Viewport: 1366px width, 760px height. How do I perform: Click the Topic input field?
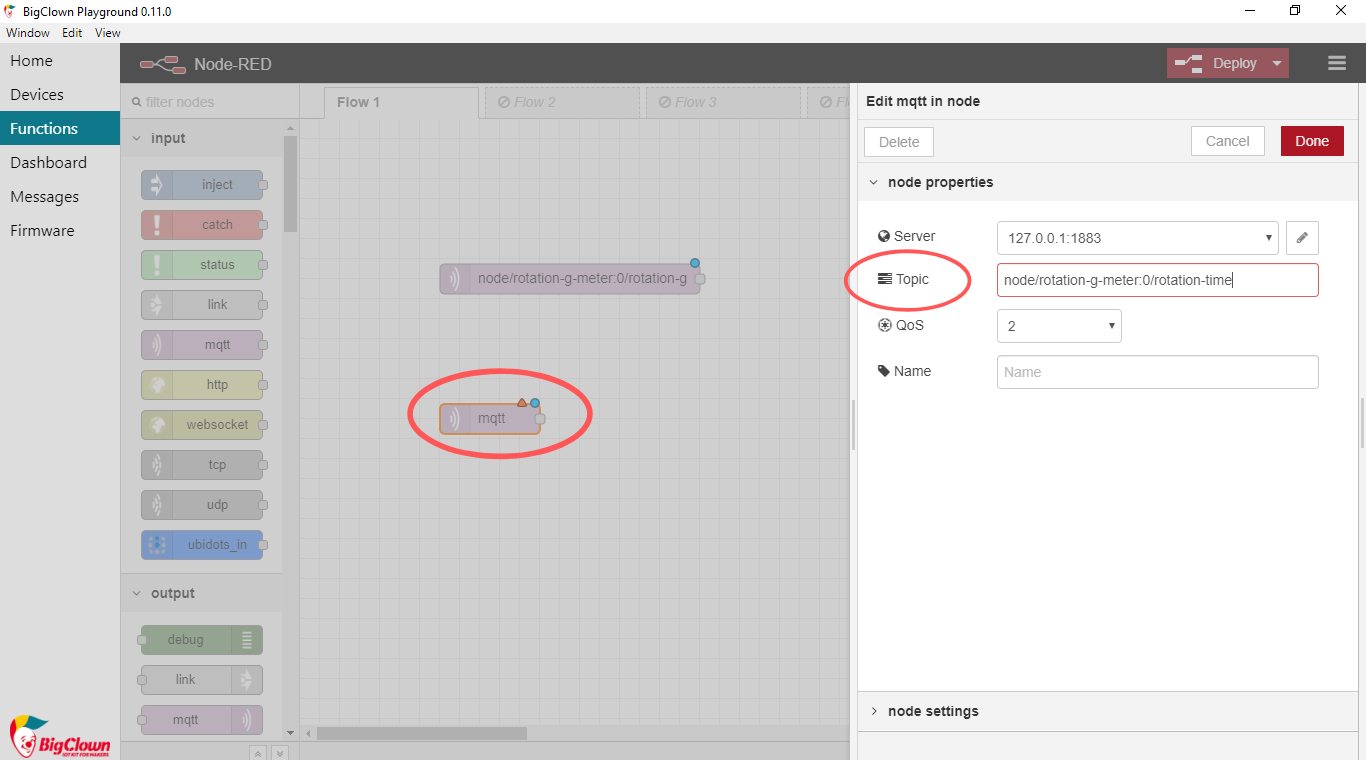pos(1158,280)
